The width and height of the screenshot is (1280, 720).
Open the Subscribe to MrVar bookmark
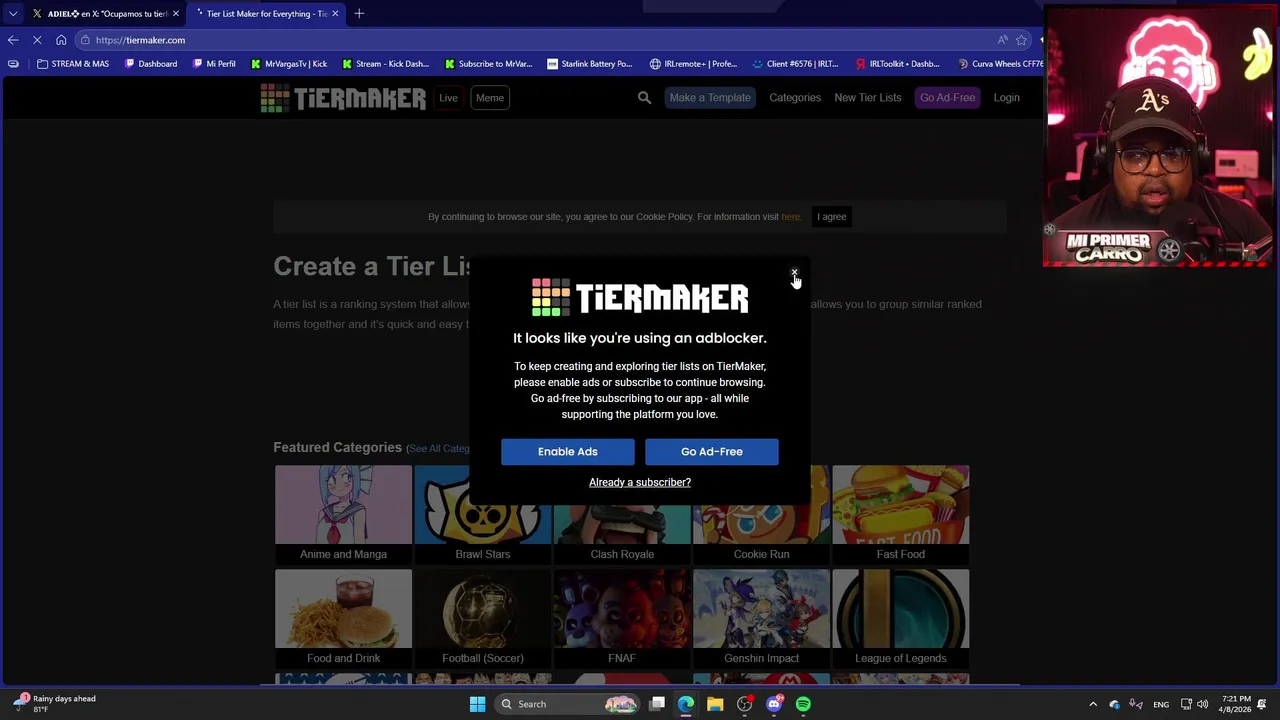click(488, 64)
